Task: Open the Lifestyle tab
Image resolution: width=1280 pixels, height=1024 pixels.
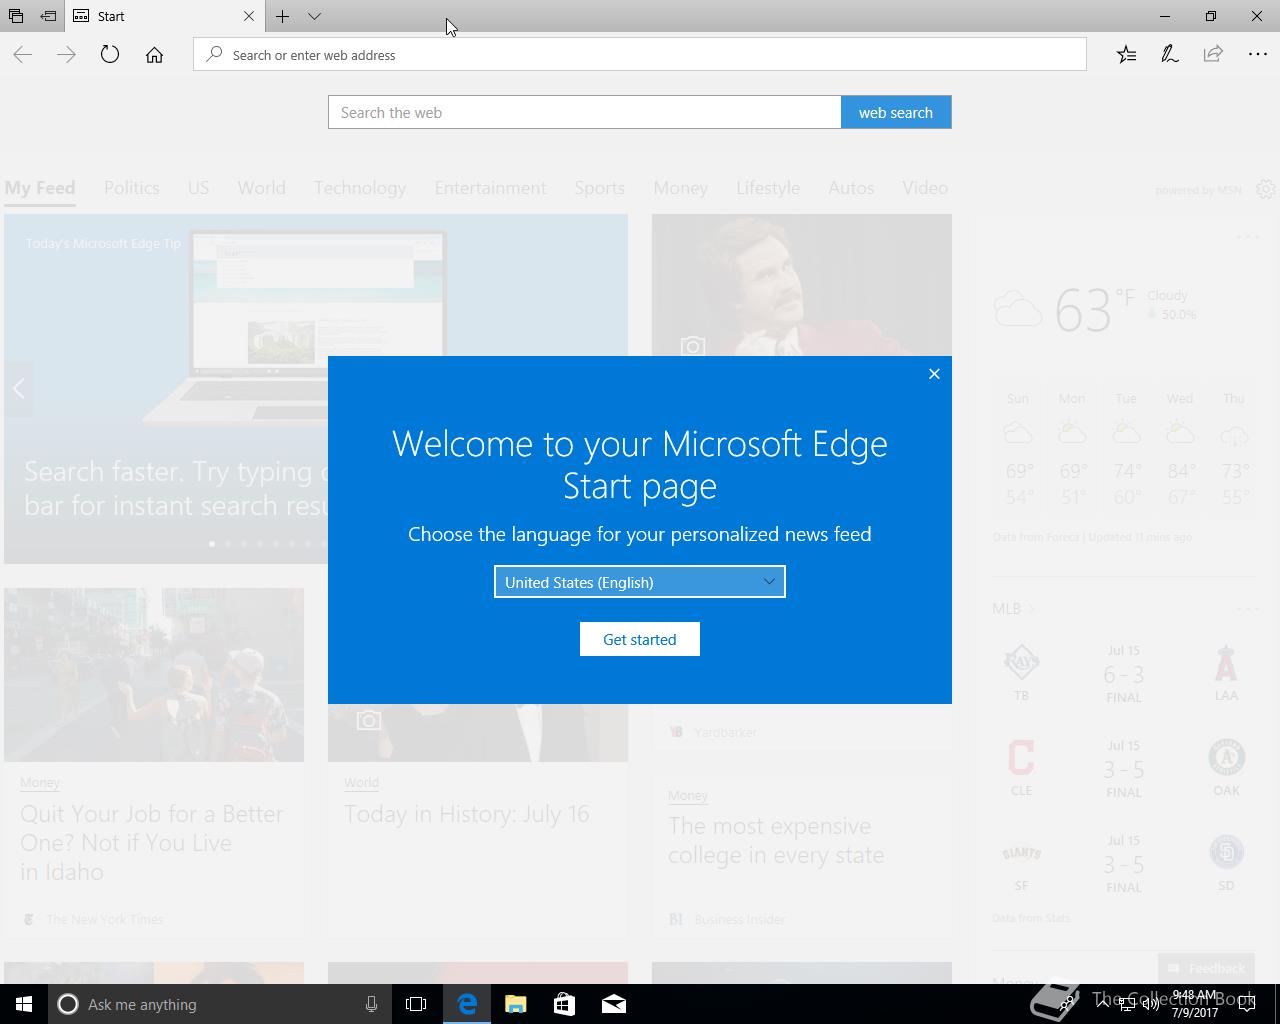Action: coord(768,188)
